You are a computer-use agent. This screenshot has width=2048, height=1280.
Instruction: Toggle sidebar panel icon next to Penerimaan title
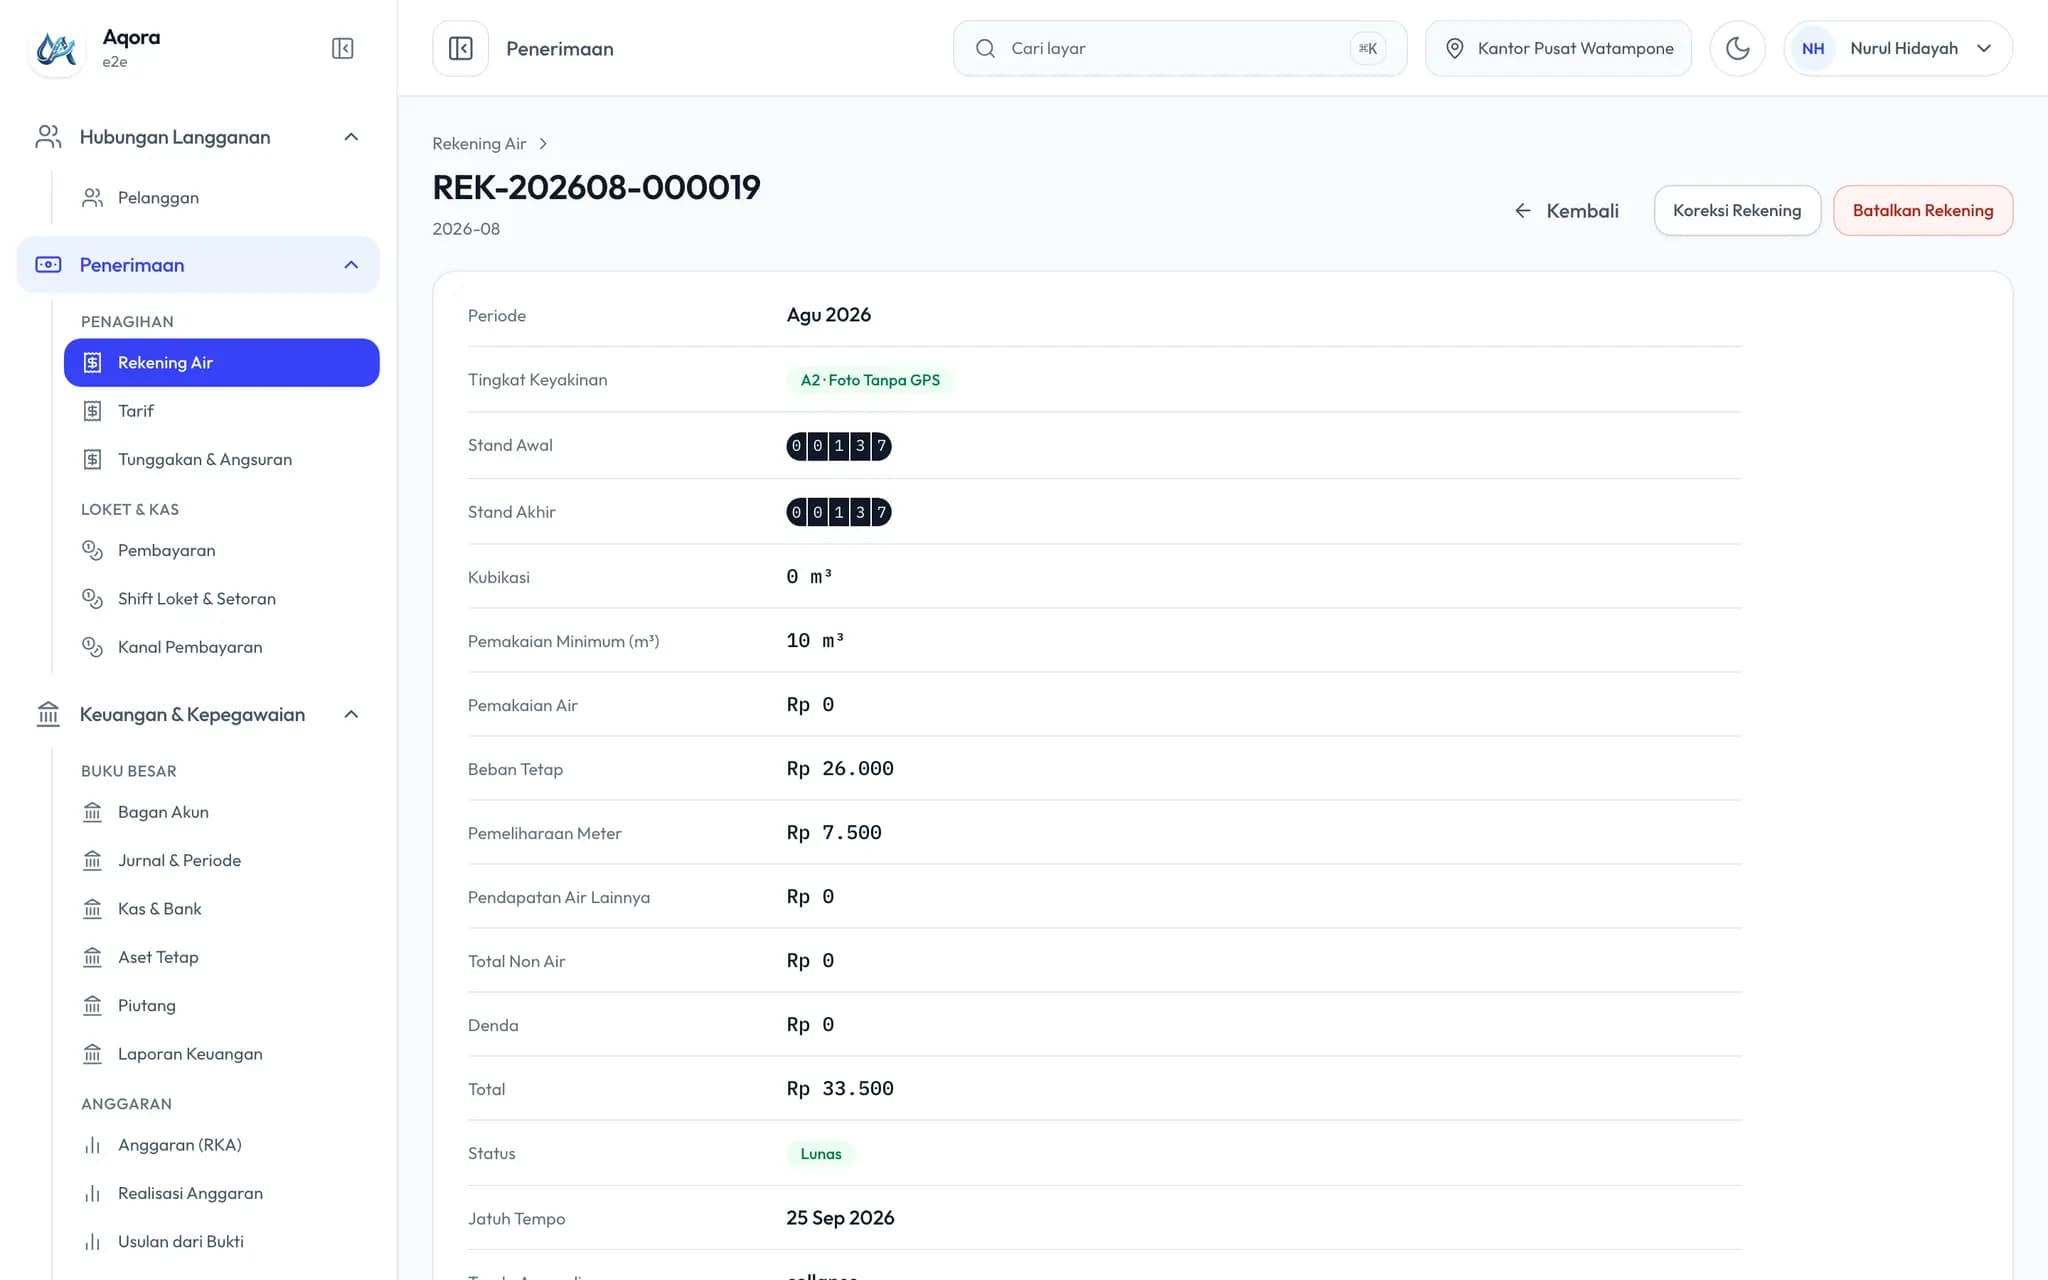460,48
